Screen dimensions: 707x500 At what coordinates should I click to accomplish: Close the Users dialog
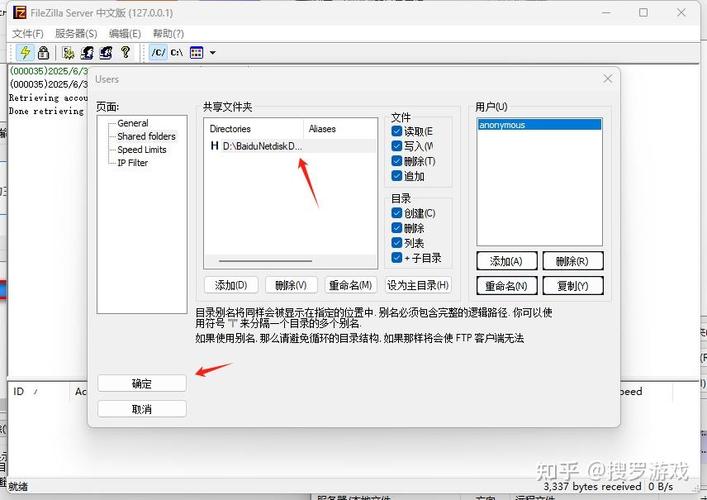pos(607,79)
